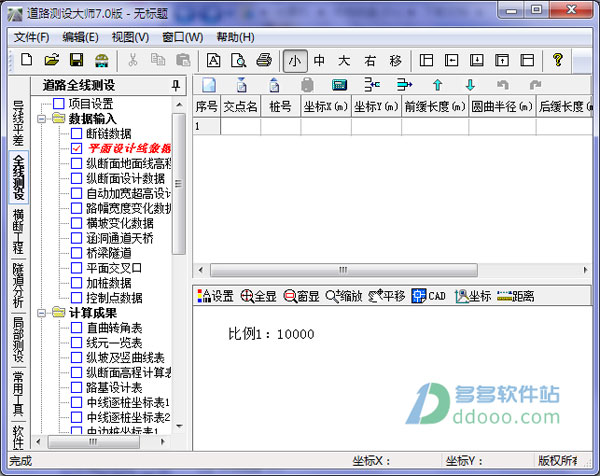The image size is (600, 476).
Task: Click the Paste clipboard icon
Action: [x=183, y=60]
